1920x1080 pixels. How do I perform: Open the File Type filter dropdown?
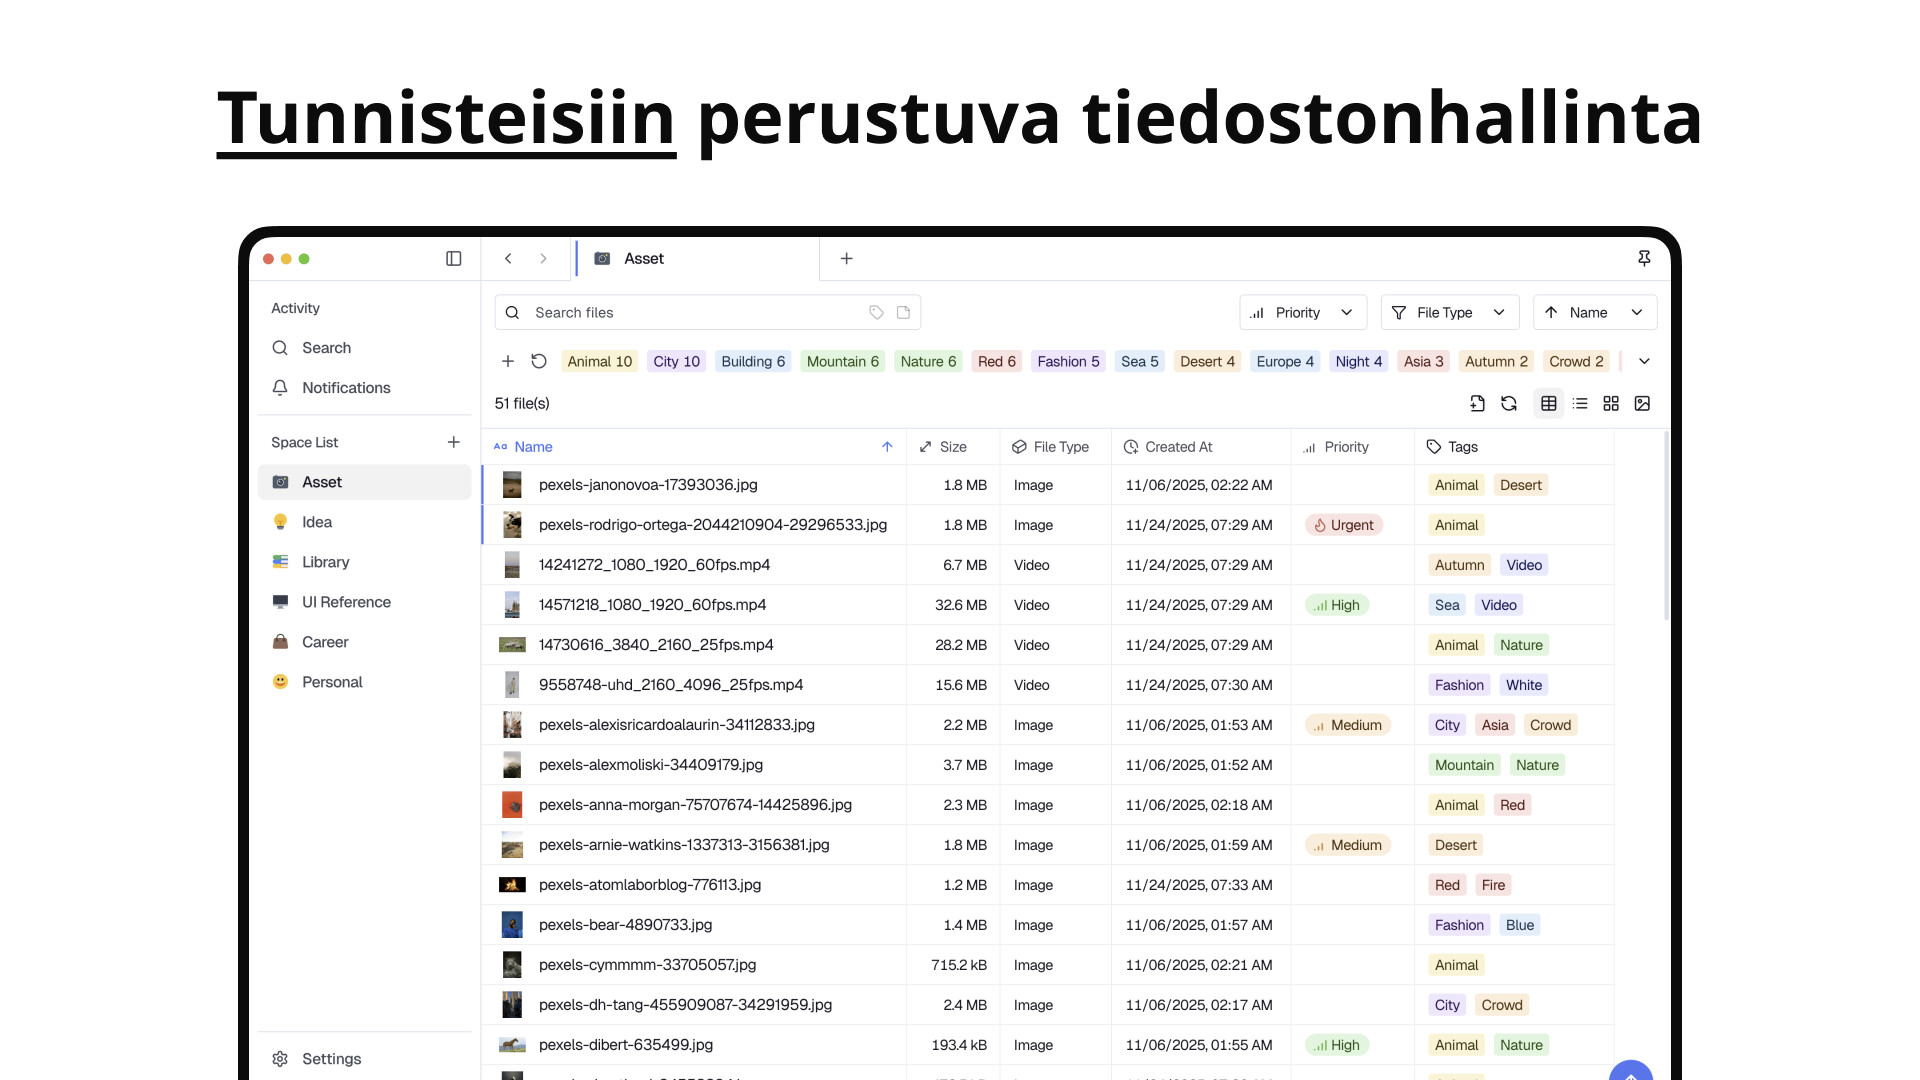(1448, 313)
